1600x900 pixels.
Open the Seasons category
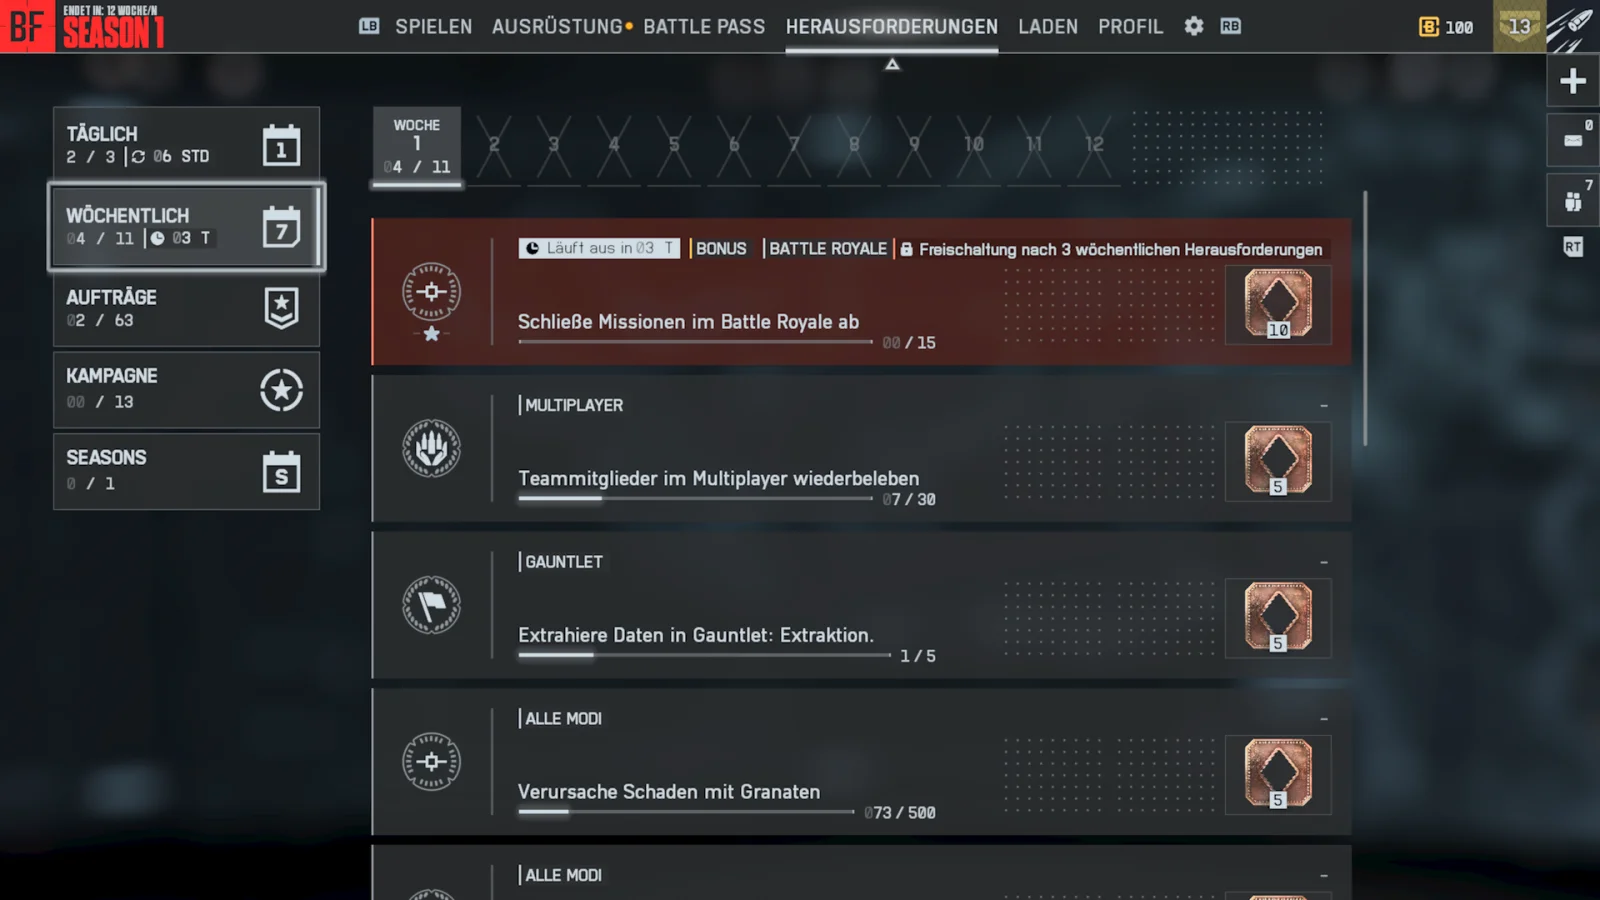(186, 472)
